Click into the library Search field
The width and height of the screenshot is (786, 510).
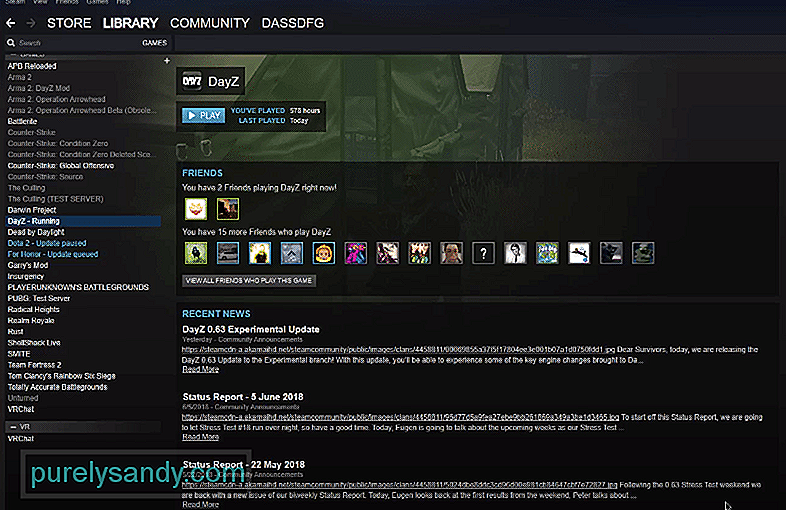tap(75, 43)
